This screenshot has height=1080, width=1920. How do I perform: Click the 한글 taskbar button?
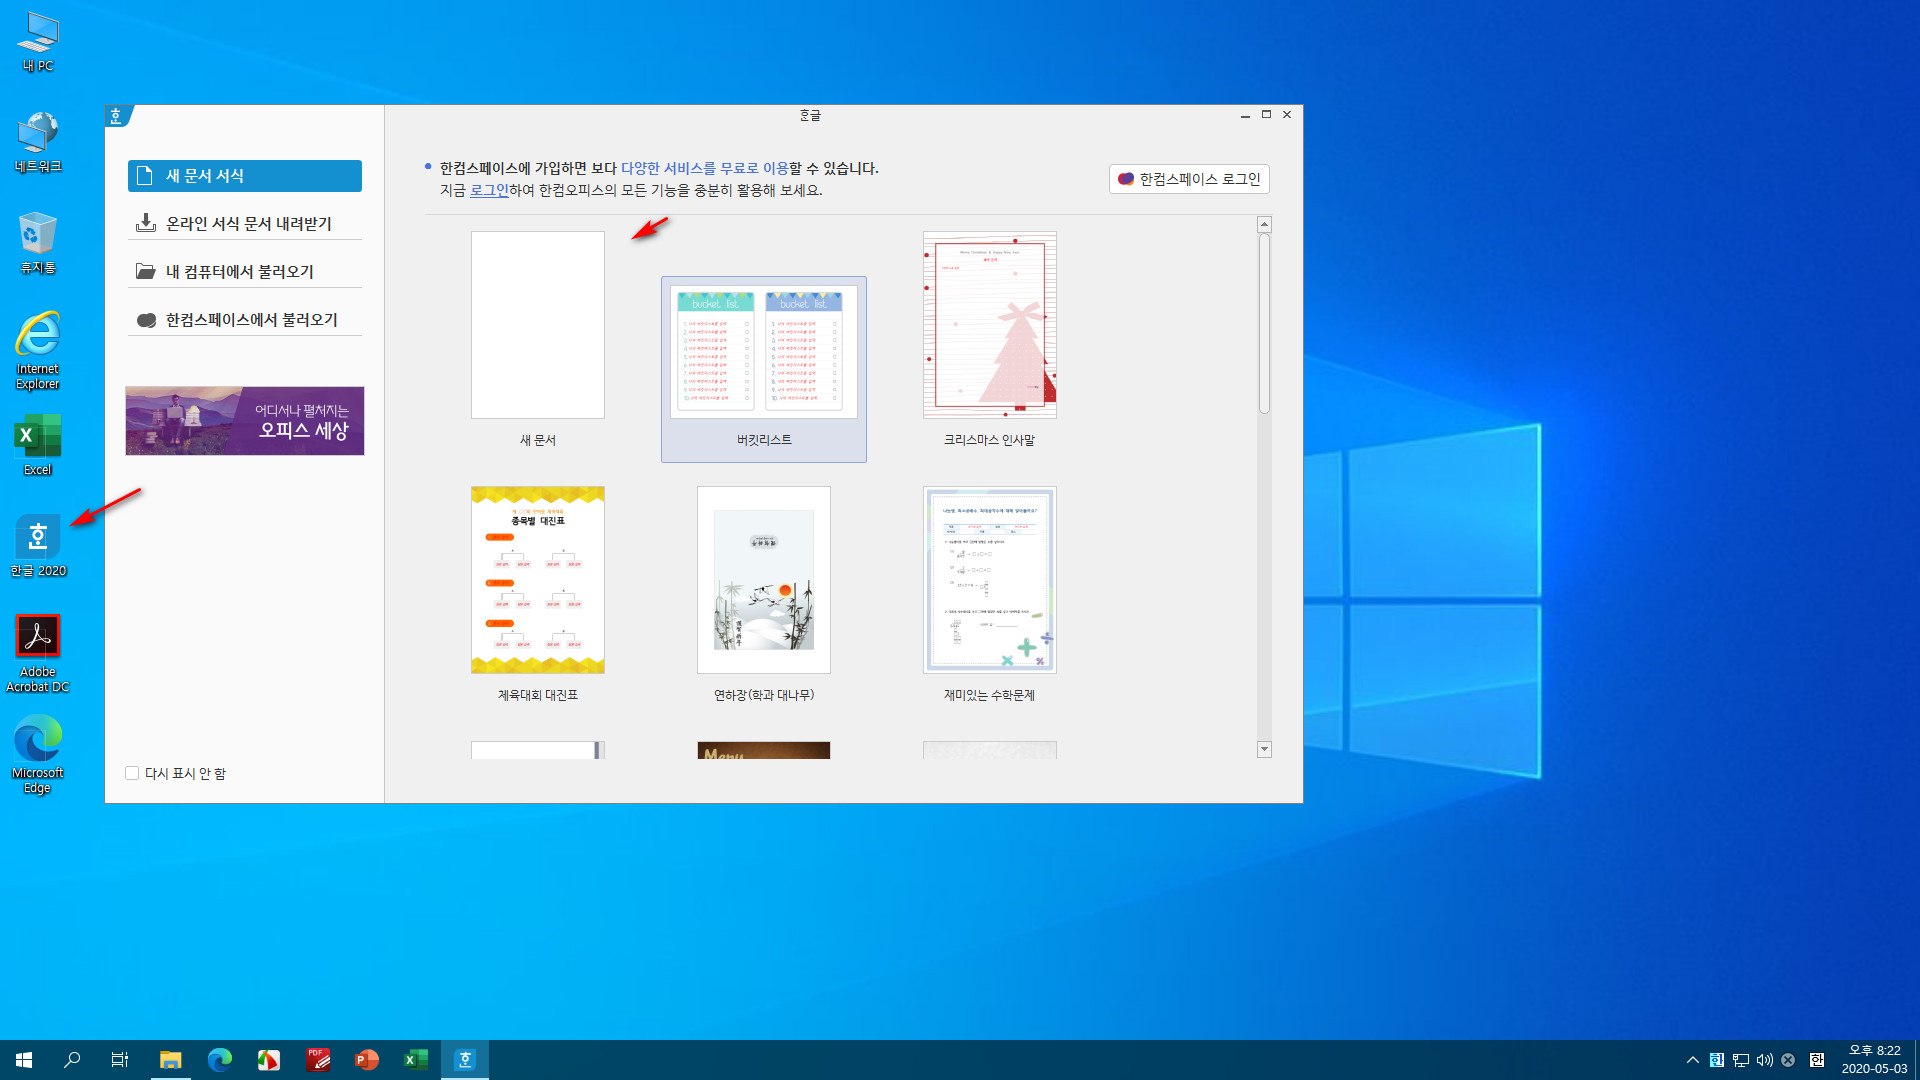(465, 1060)
